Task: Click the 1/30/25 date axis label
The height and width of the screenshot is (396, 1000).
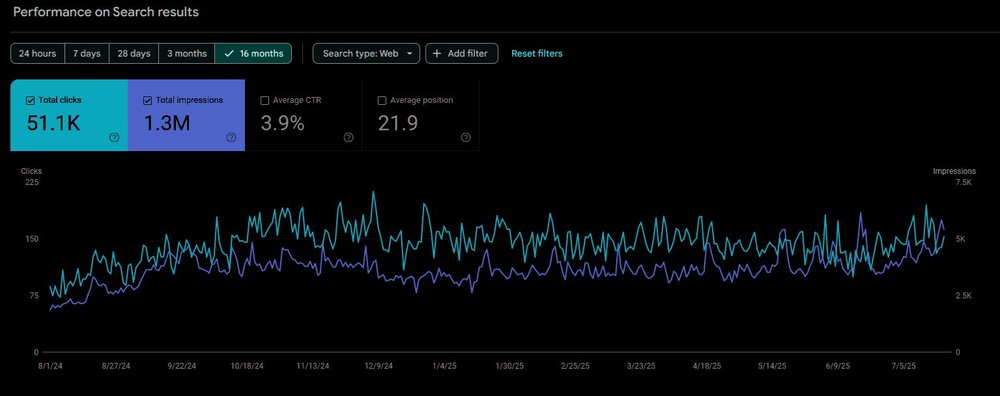Action: pyautogui.click(x=510, y=366)
